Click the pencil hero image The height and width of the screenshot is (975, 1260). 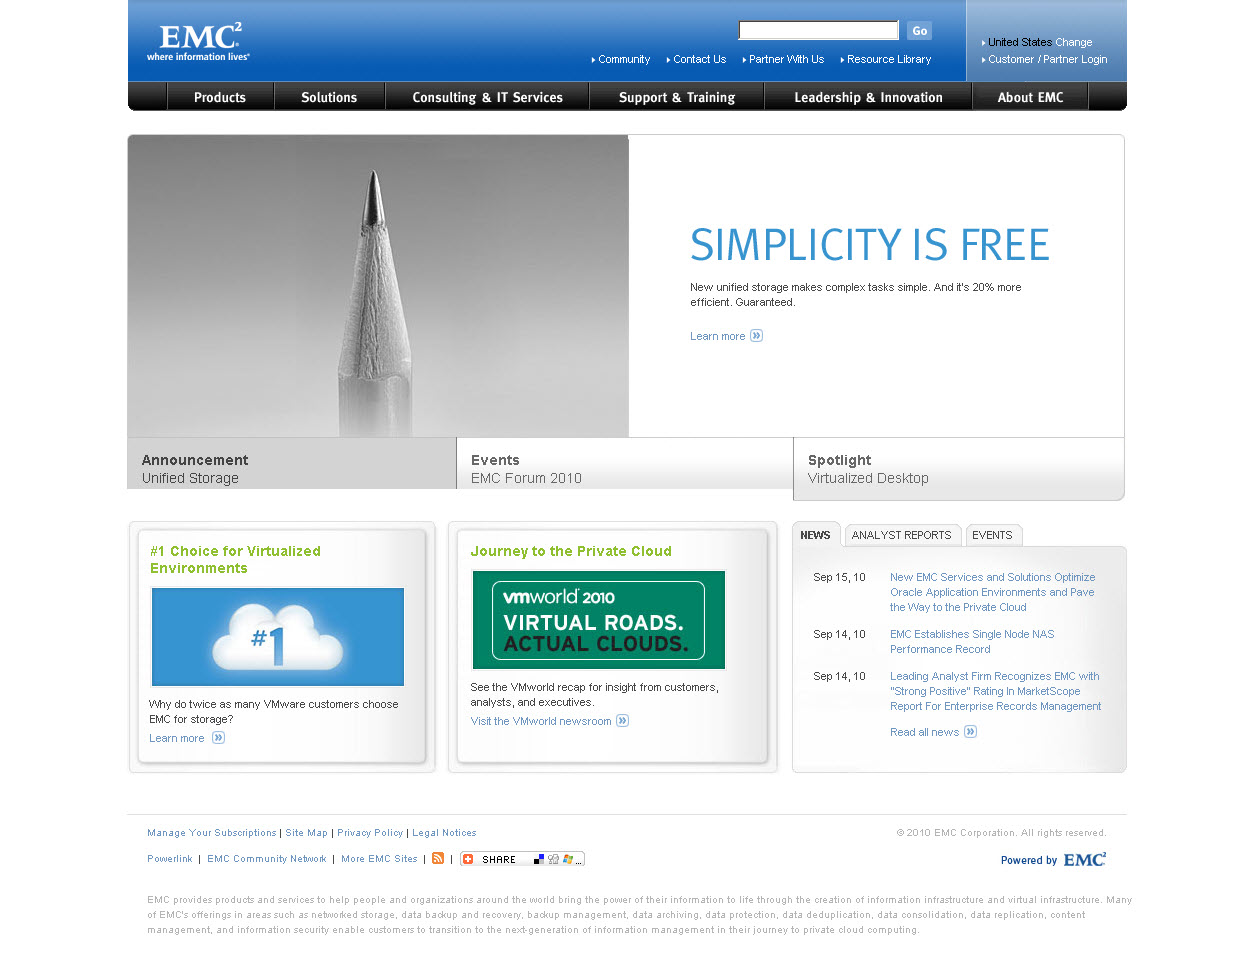378,286
